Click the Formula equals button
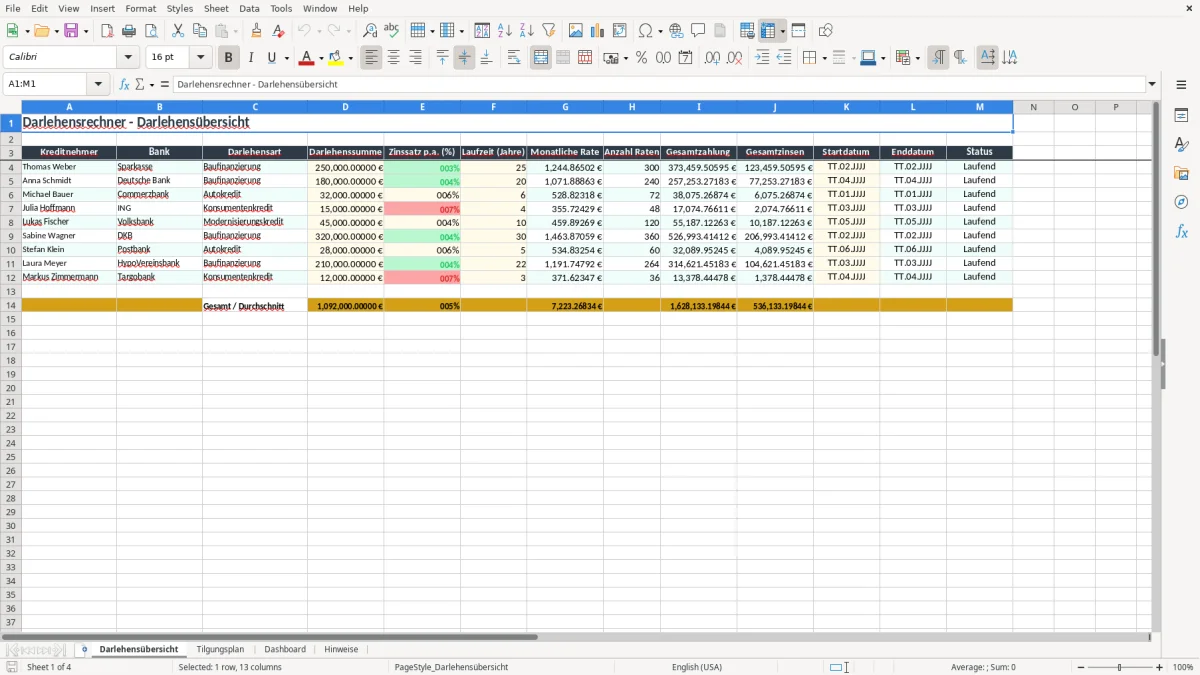Viewport: 1200px width, 675px height. [x=164, y=84]
